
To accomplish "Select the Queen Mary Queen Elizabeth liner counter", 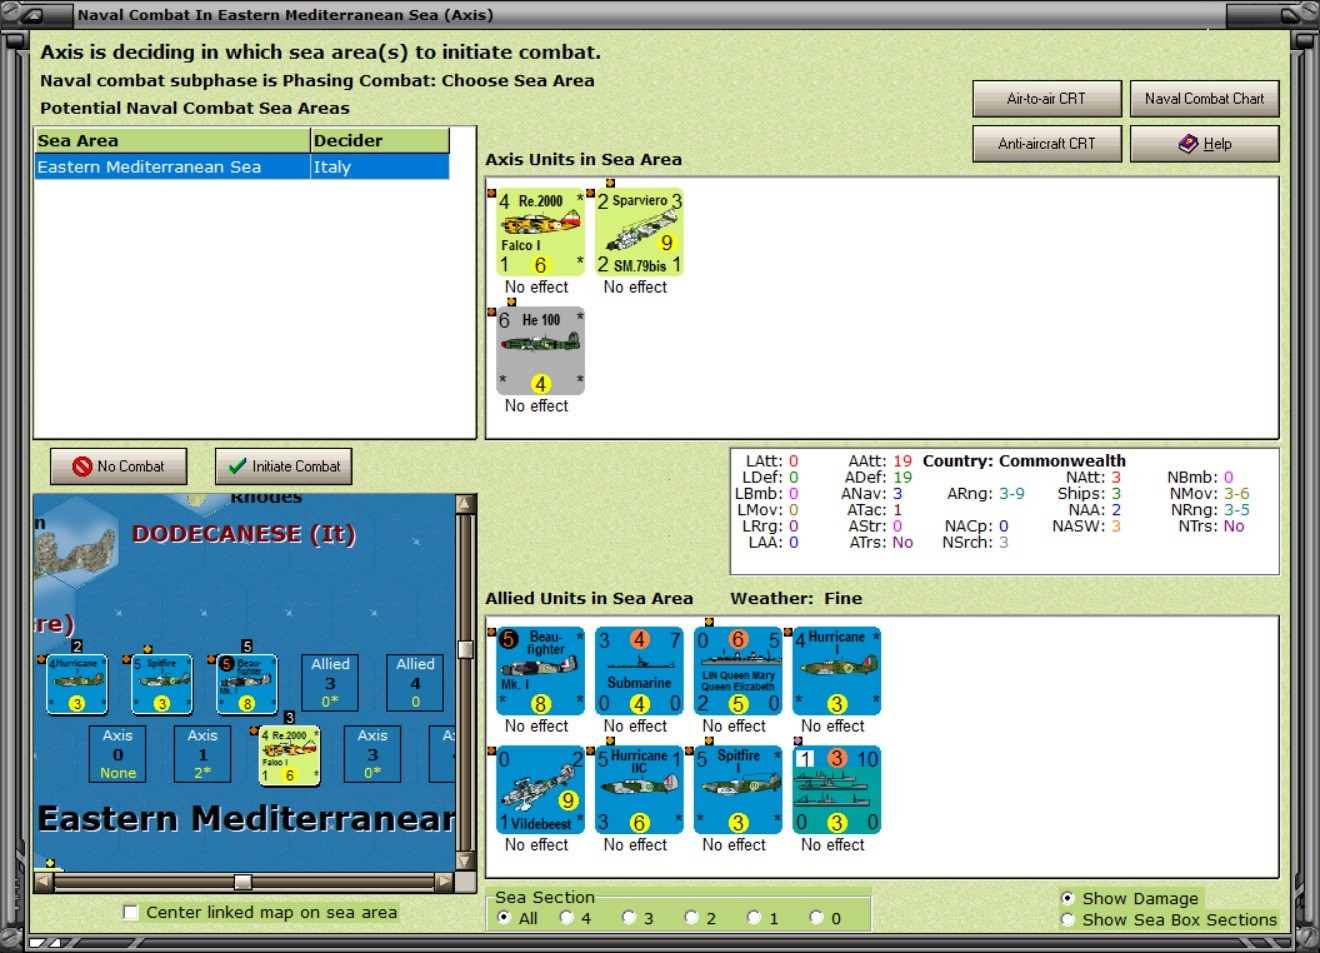I will pyautogui.click(x=738, y=671).
